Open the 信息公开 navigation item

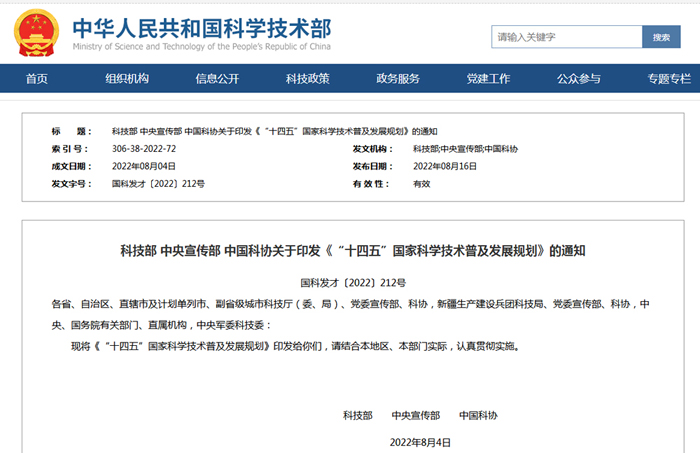point(217,79)
